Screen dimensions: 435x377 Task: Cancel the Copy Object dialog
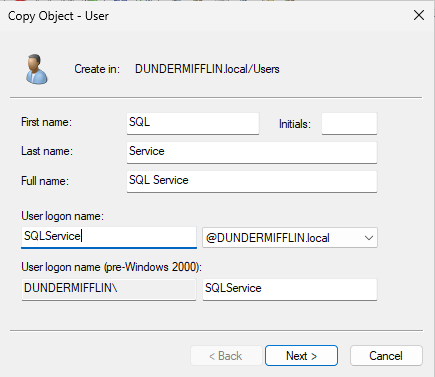[386, 356]
